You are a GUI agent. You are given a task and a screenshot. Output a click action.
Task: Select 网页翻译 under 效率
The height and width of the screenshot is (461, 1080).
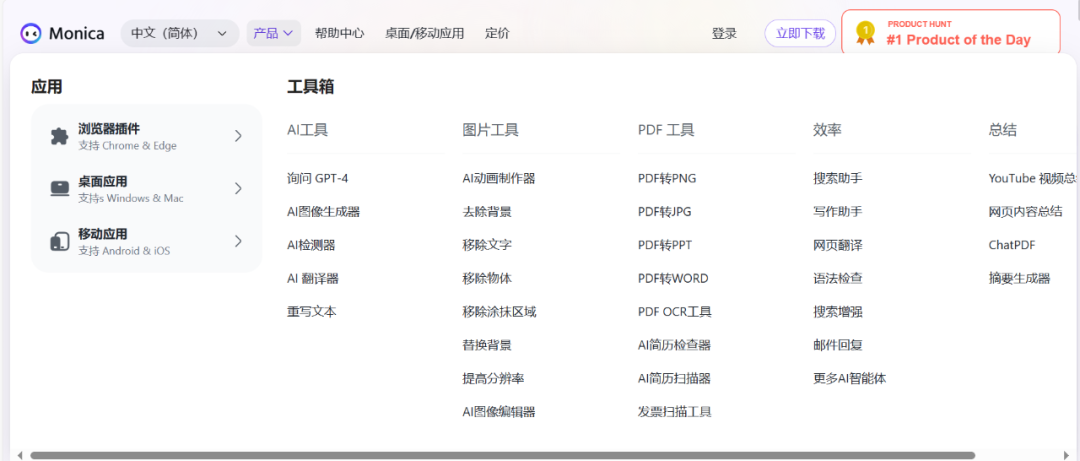click(x=838, y=245)
